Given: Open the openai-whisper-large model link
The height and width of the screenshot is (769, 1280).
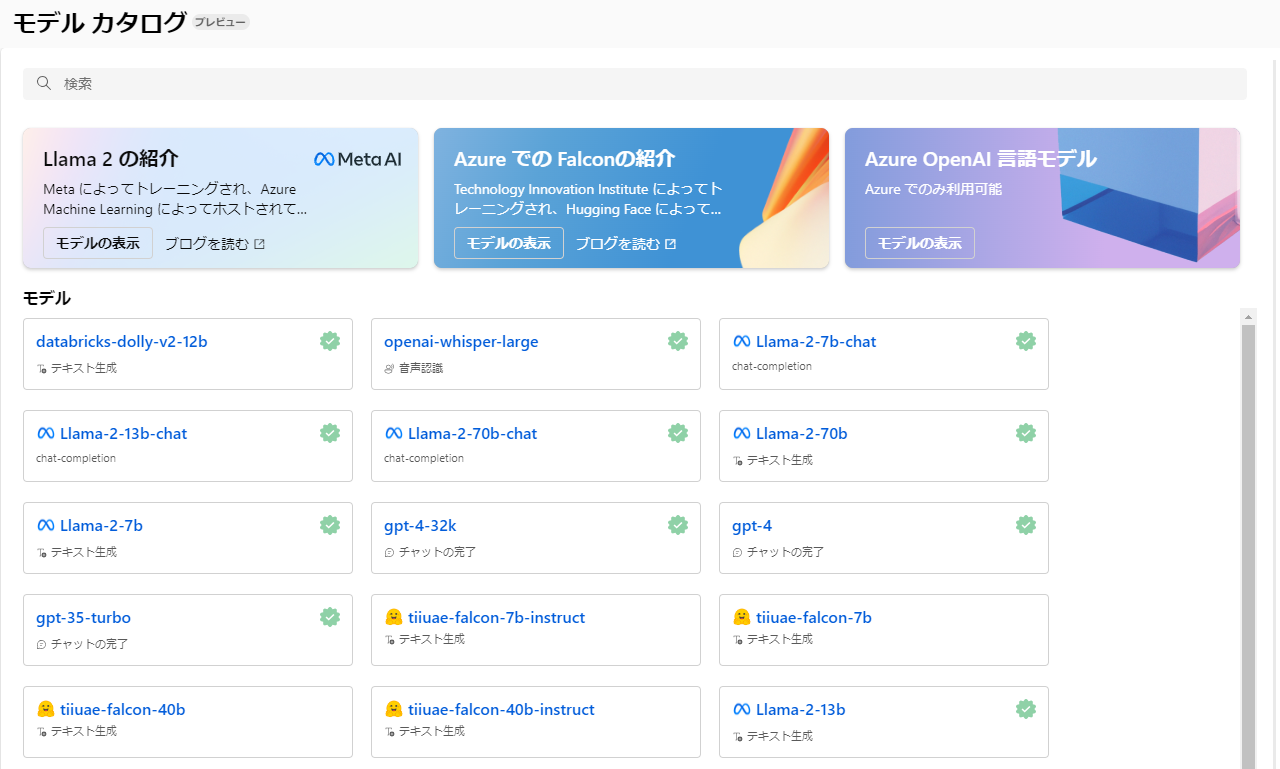Looking at the screenshot, I should coord(461,341).
